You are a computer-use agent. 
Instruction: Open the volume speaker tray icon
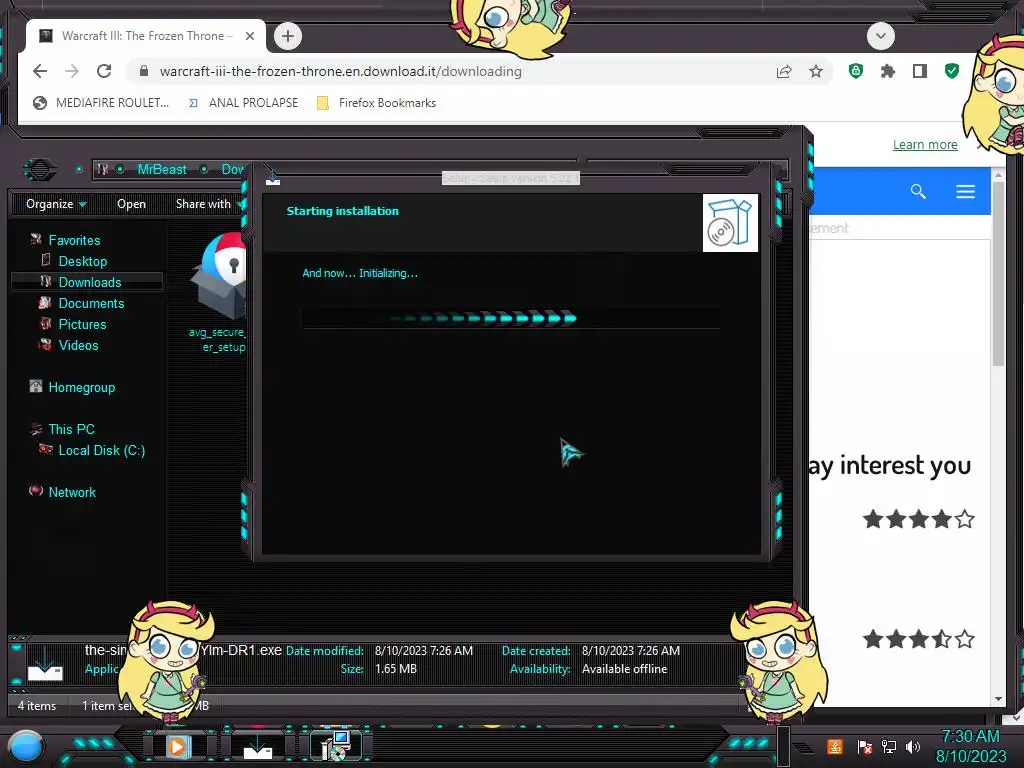pos(913,746)
